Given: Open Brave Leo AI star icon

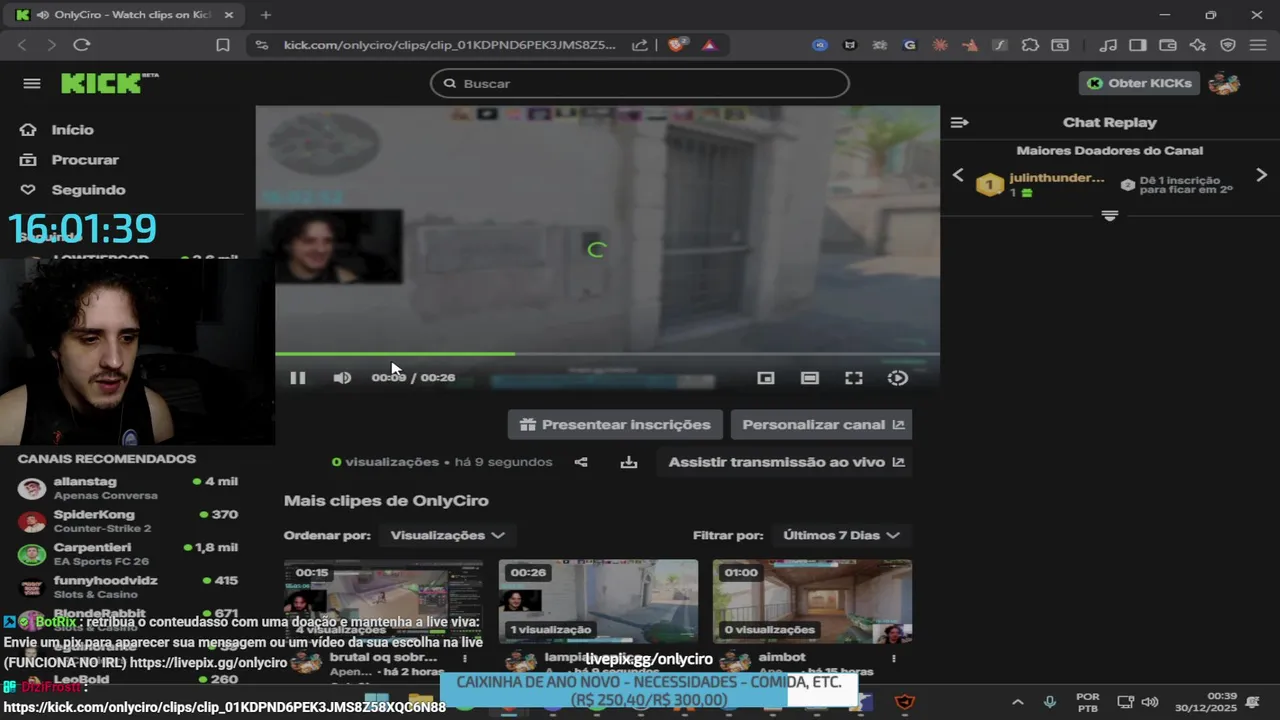Looking at the screenshot, I should pos(1198,45).
